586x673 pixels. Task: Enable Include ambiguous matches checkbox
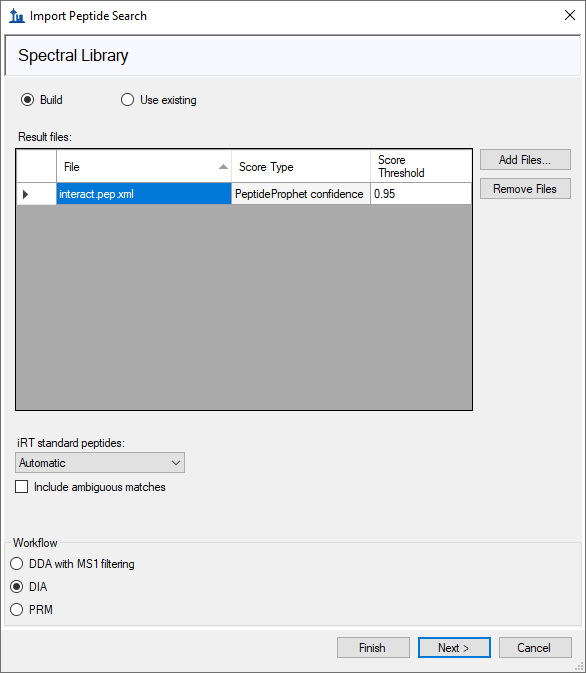(21, 487)
